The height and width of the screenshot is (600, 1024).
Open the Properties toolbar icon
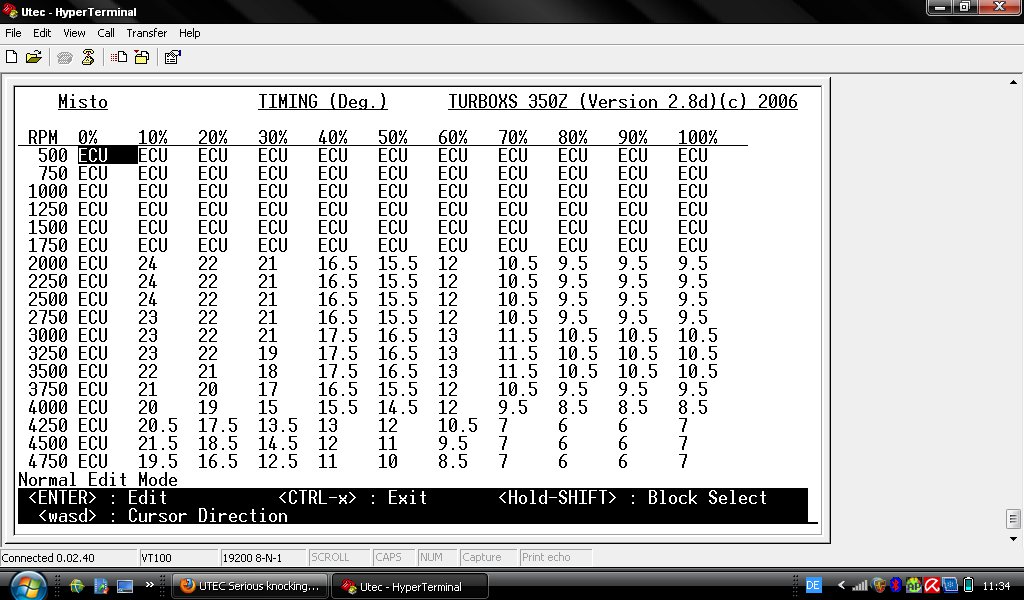coord(172,57)
